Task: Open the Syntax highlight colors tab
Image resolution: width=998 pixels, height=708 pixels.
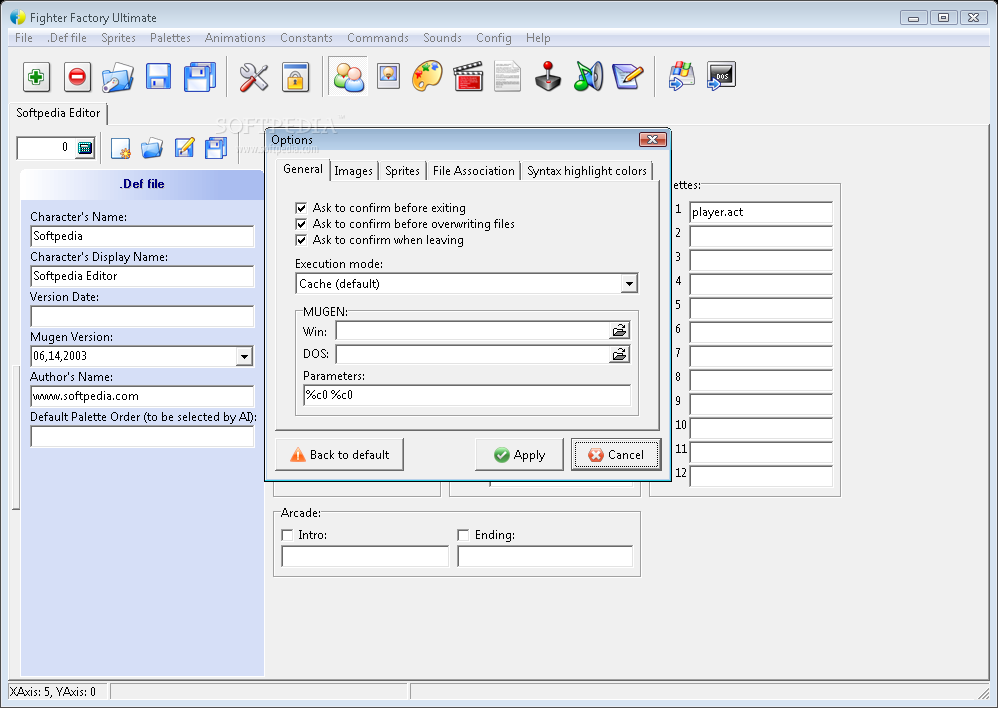Action: tap(587, 171)
